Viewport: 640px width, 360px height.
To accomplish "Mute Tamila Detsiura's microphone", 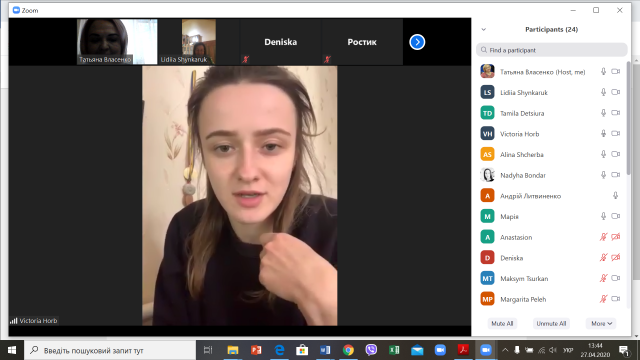I will click(x=603, y=113).
